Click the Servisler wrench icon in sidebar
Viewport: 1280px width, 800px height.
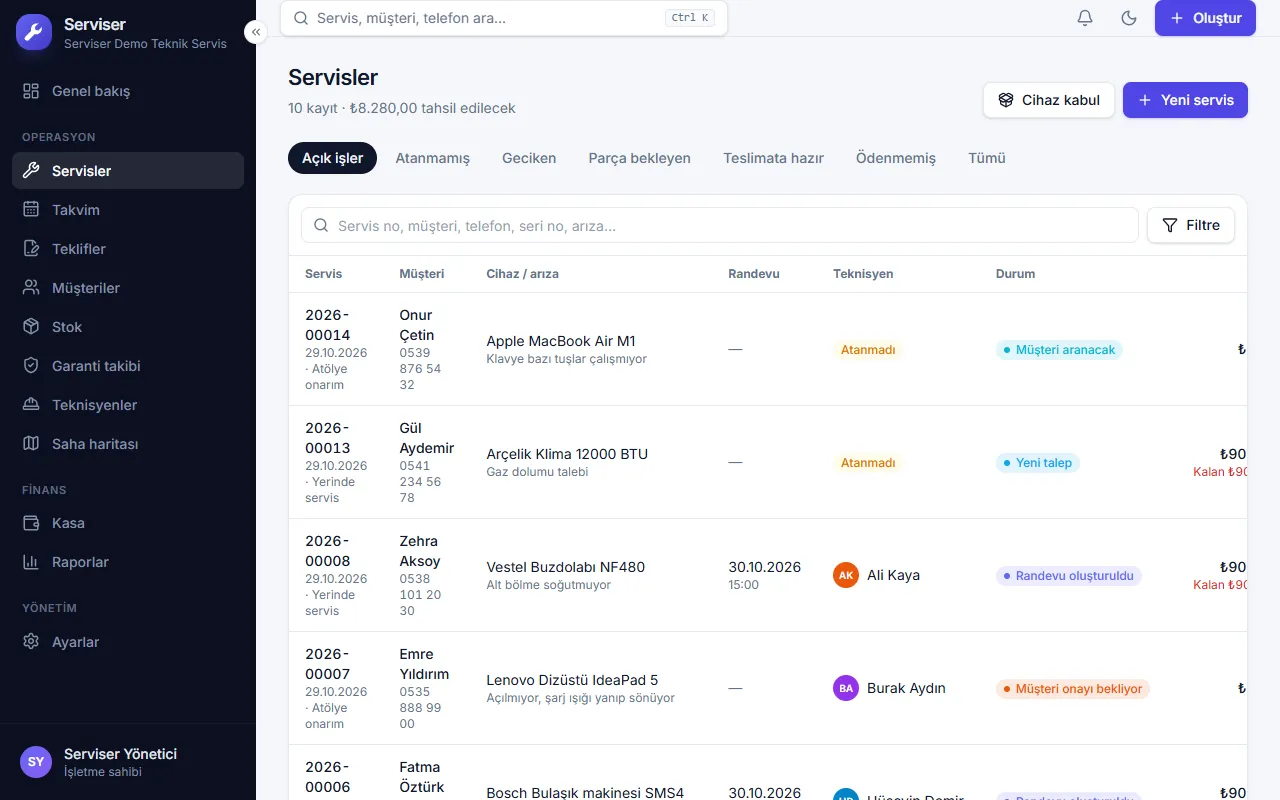click(32, 171)
